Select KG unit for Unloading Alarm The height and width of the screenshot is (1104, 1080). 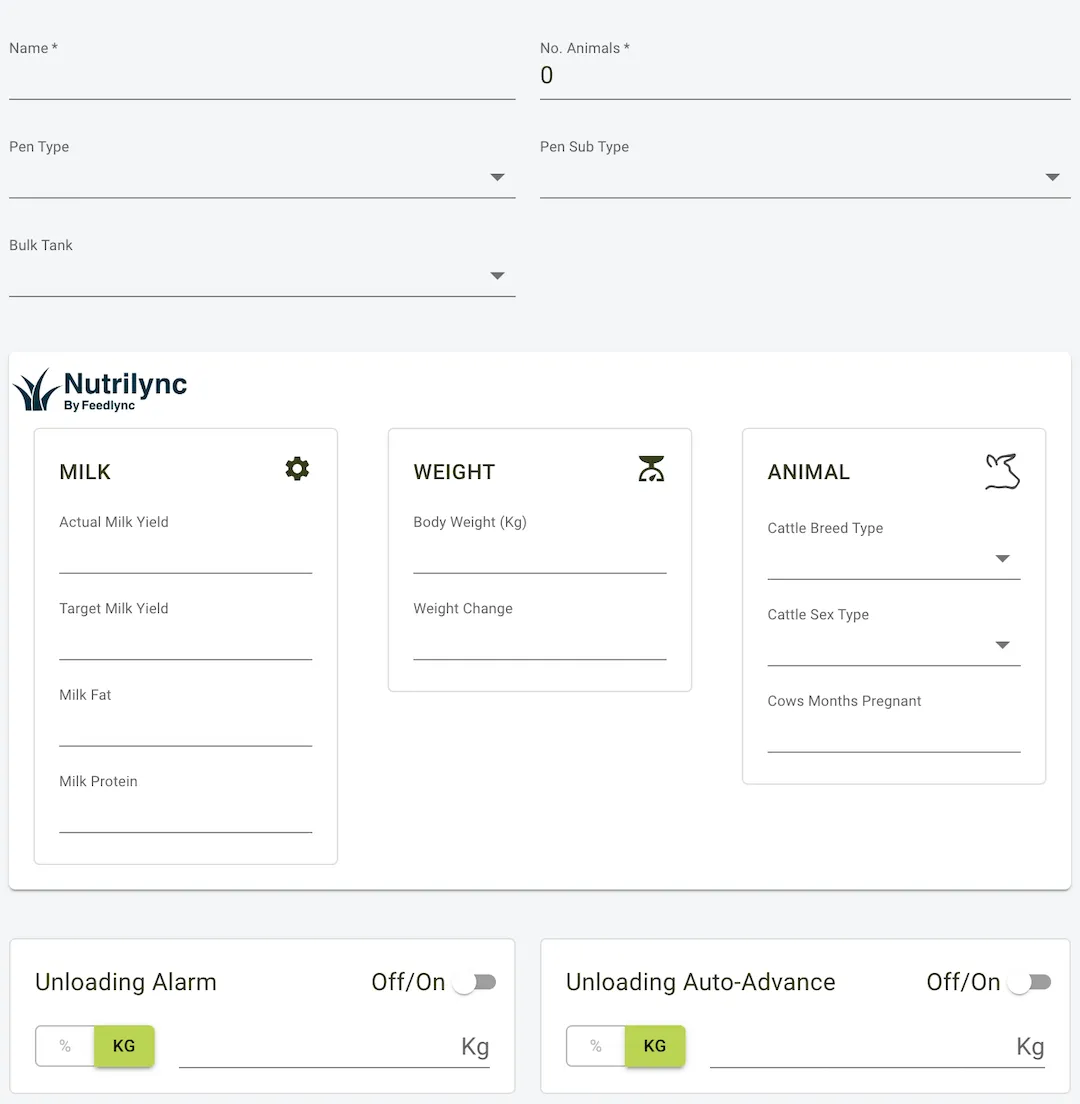point(124,1046)
